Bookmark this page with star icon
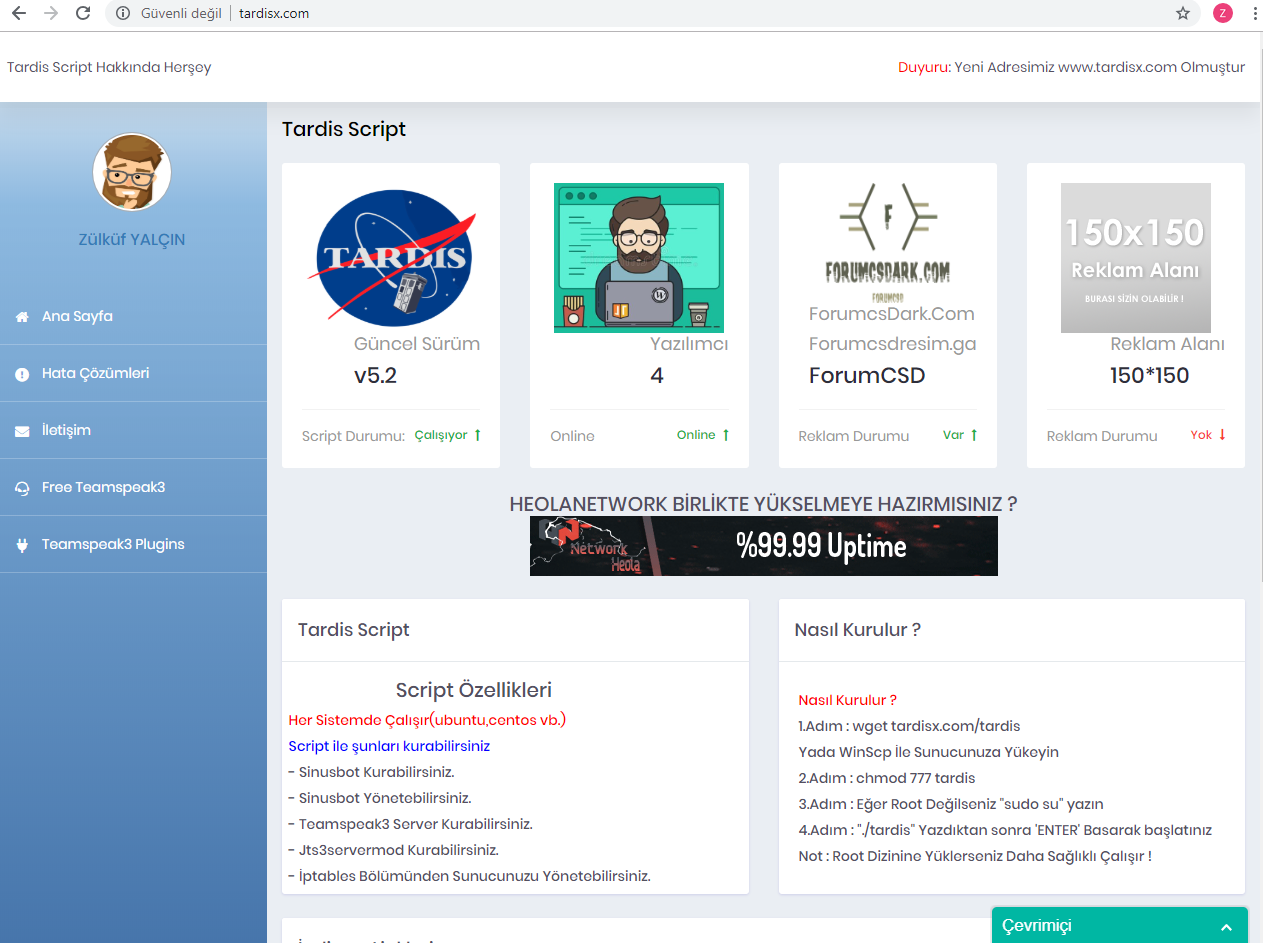The image size is (1263, 943). point(1183,13)
